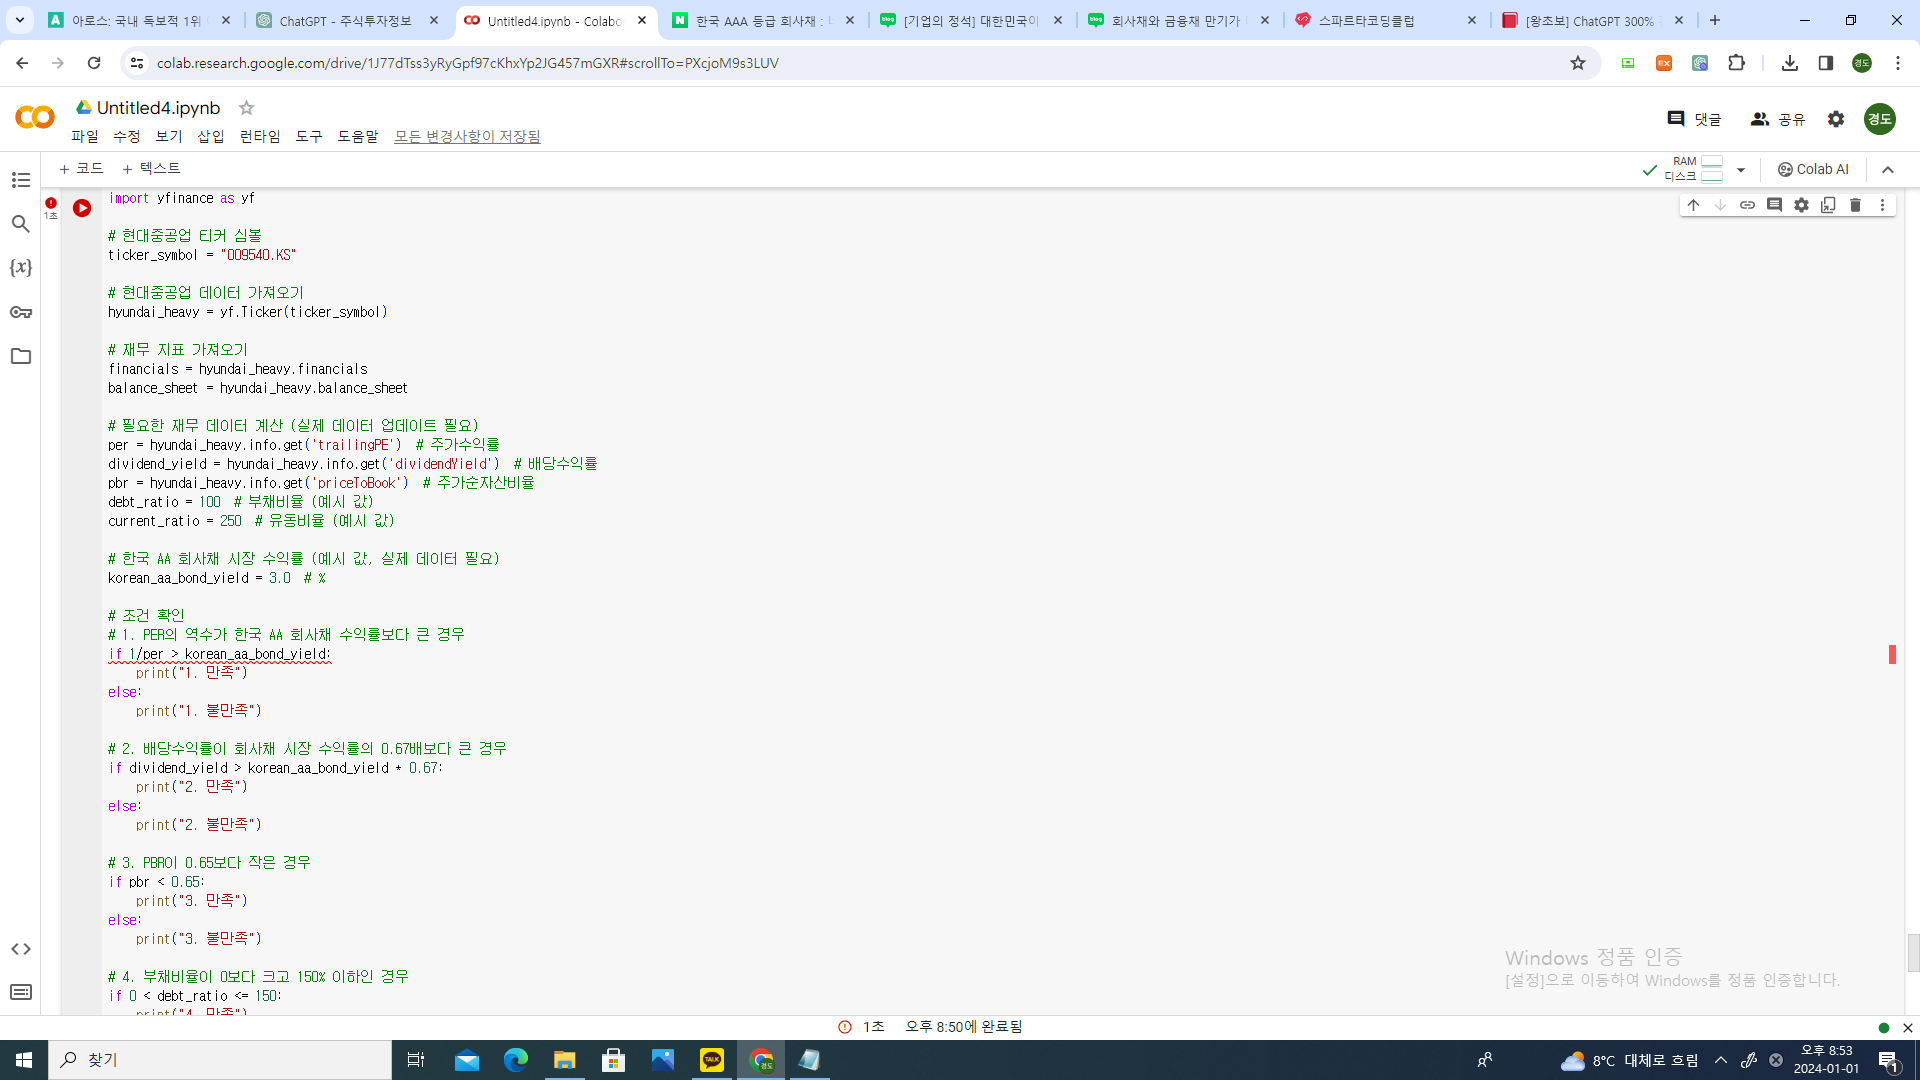The height and width of the screenshot is (1080, 1920).
Task: Move cell down arrow
Action: (1720, 205)
